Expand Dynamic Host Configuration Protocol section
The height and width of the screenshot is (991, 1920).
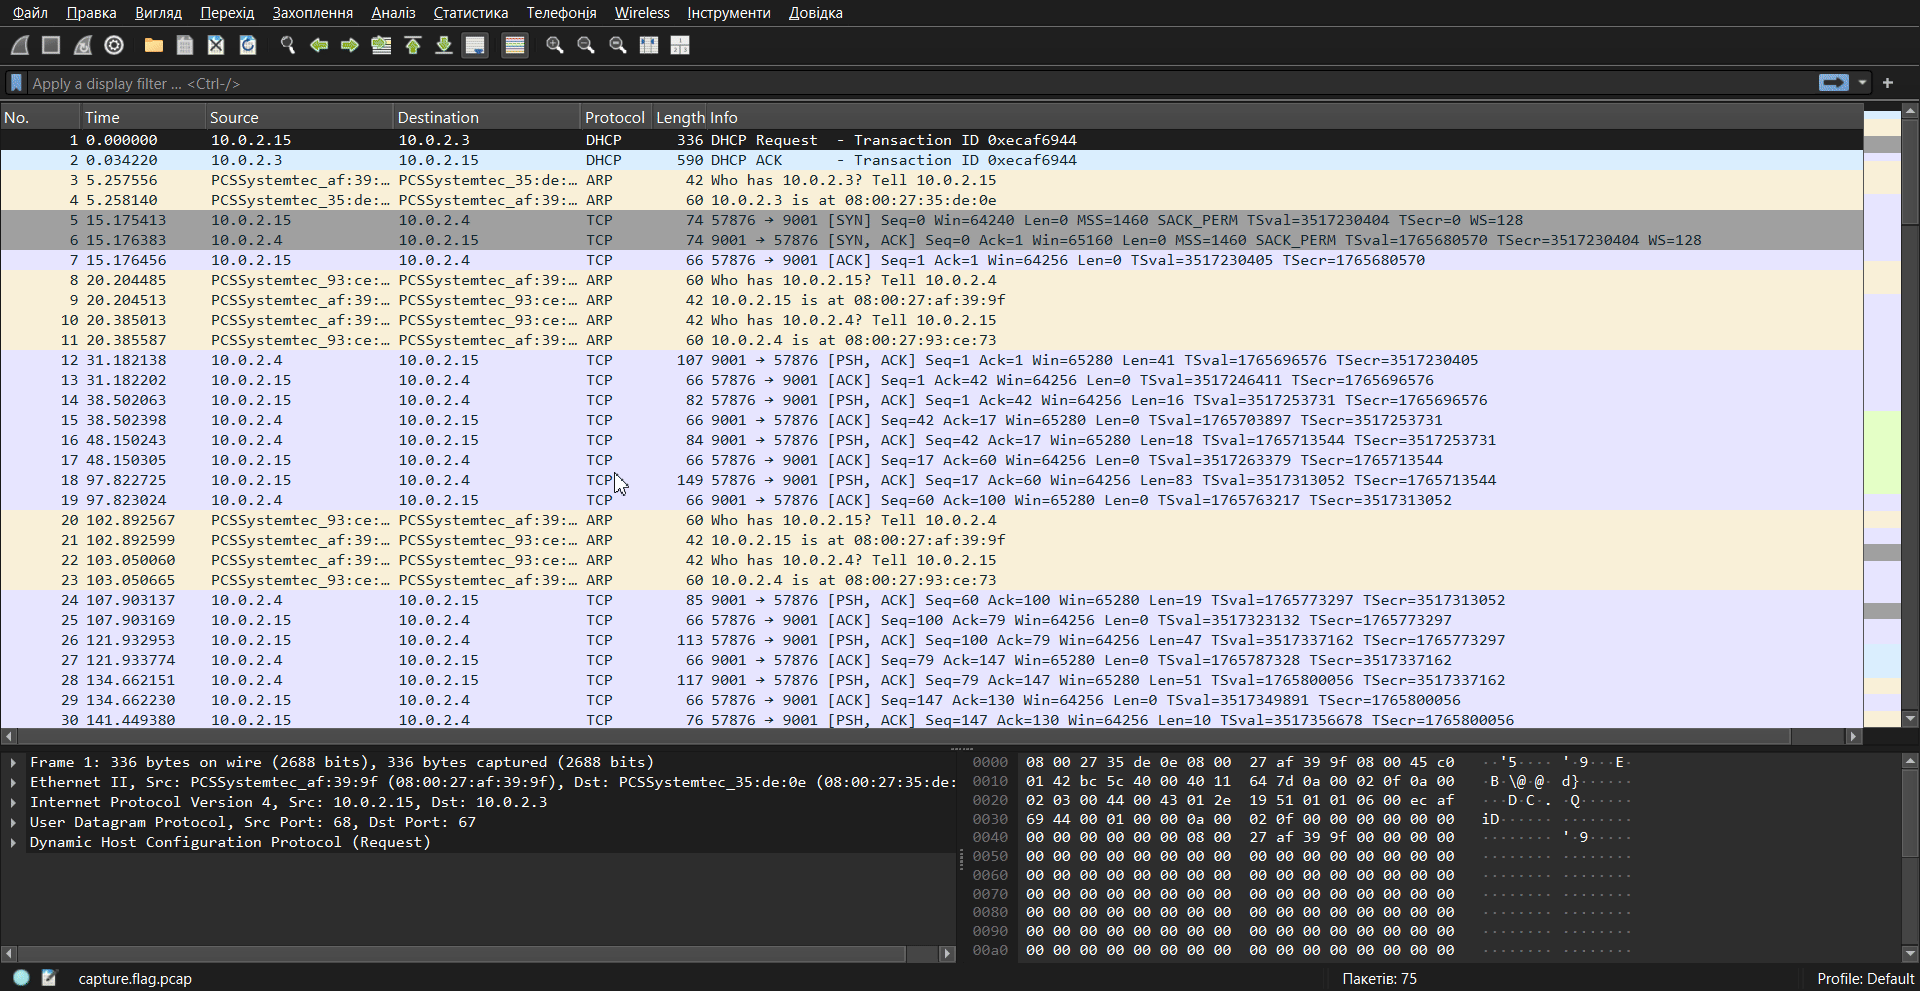tap(13, 842)
